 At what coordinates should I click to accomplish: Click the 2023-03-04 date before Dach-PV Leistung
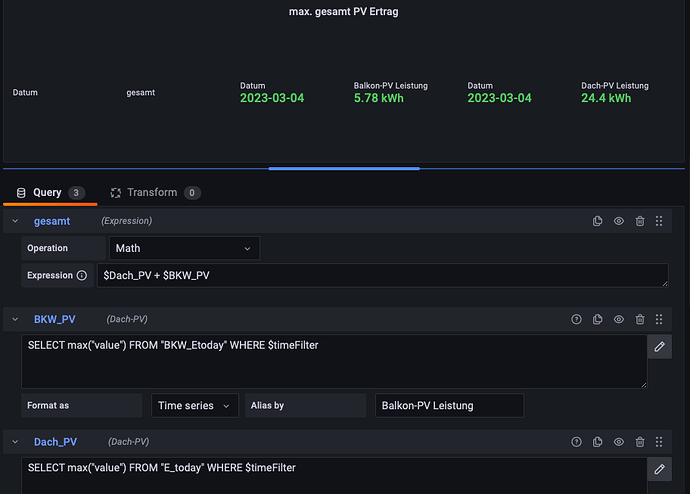pyautogui.click(x=499, y=98)
